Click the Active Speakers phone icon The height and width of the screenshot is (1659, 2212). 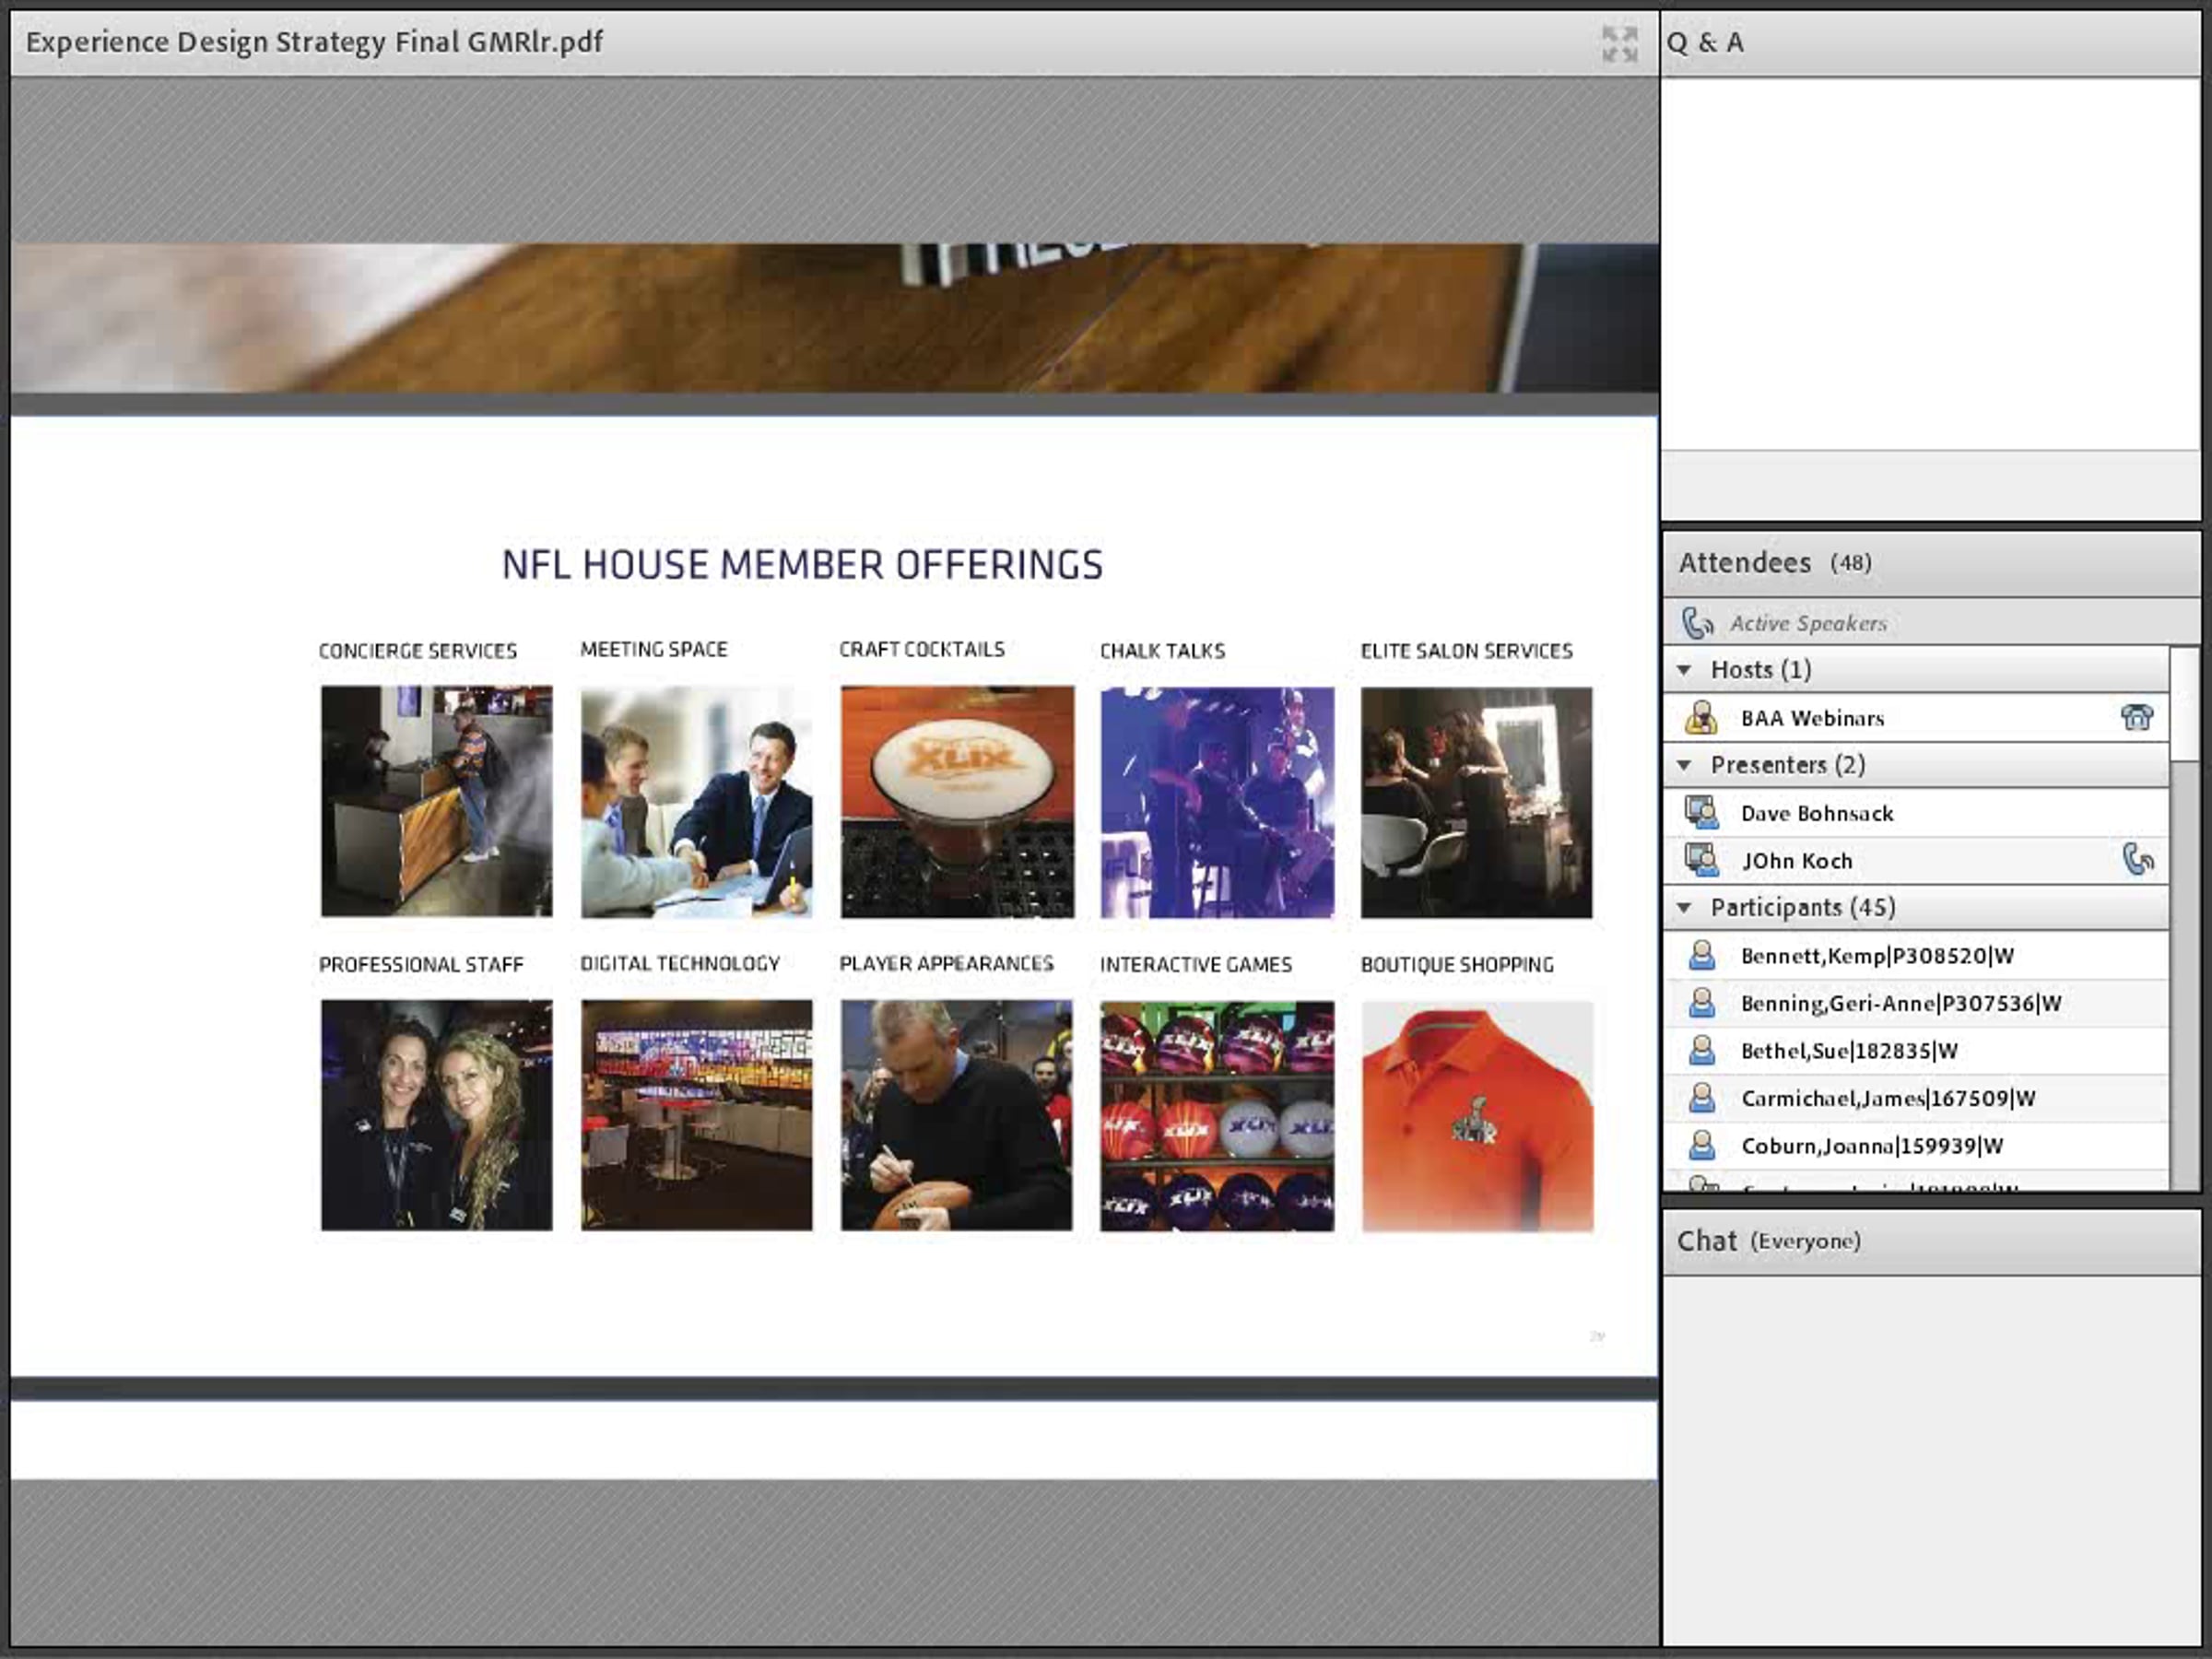point(1697,623)
